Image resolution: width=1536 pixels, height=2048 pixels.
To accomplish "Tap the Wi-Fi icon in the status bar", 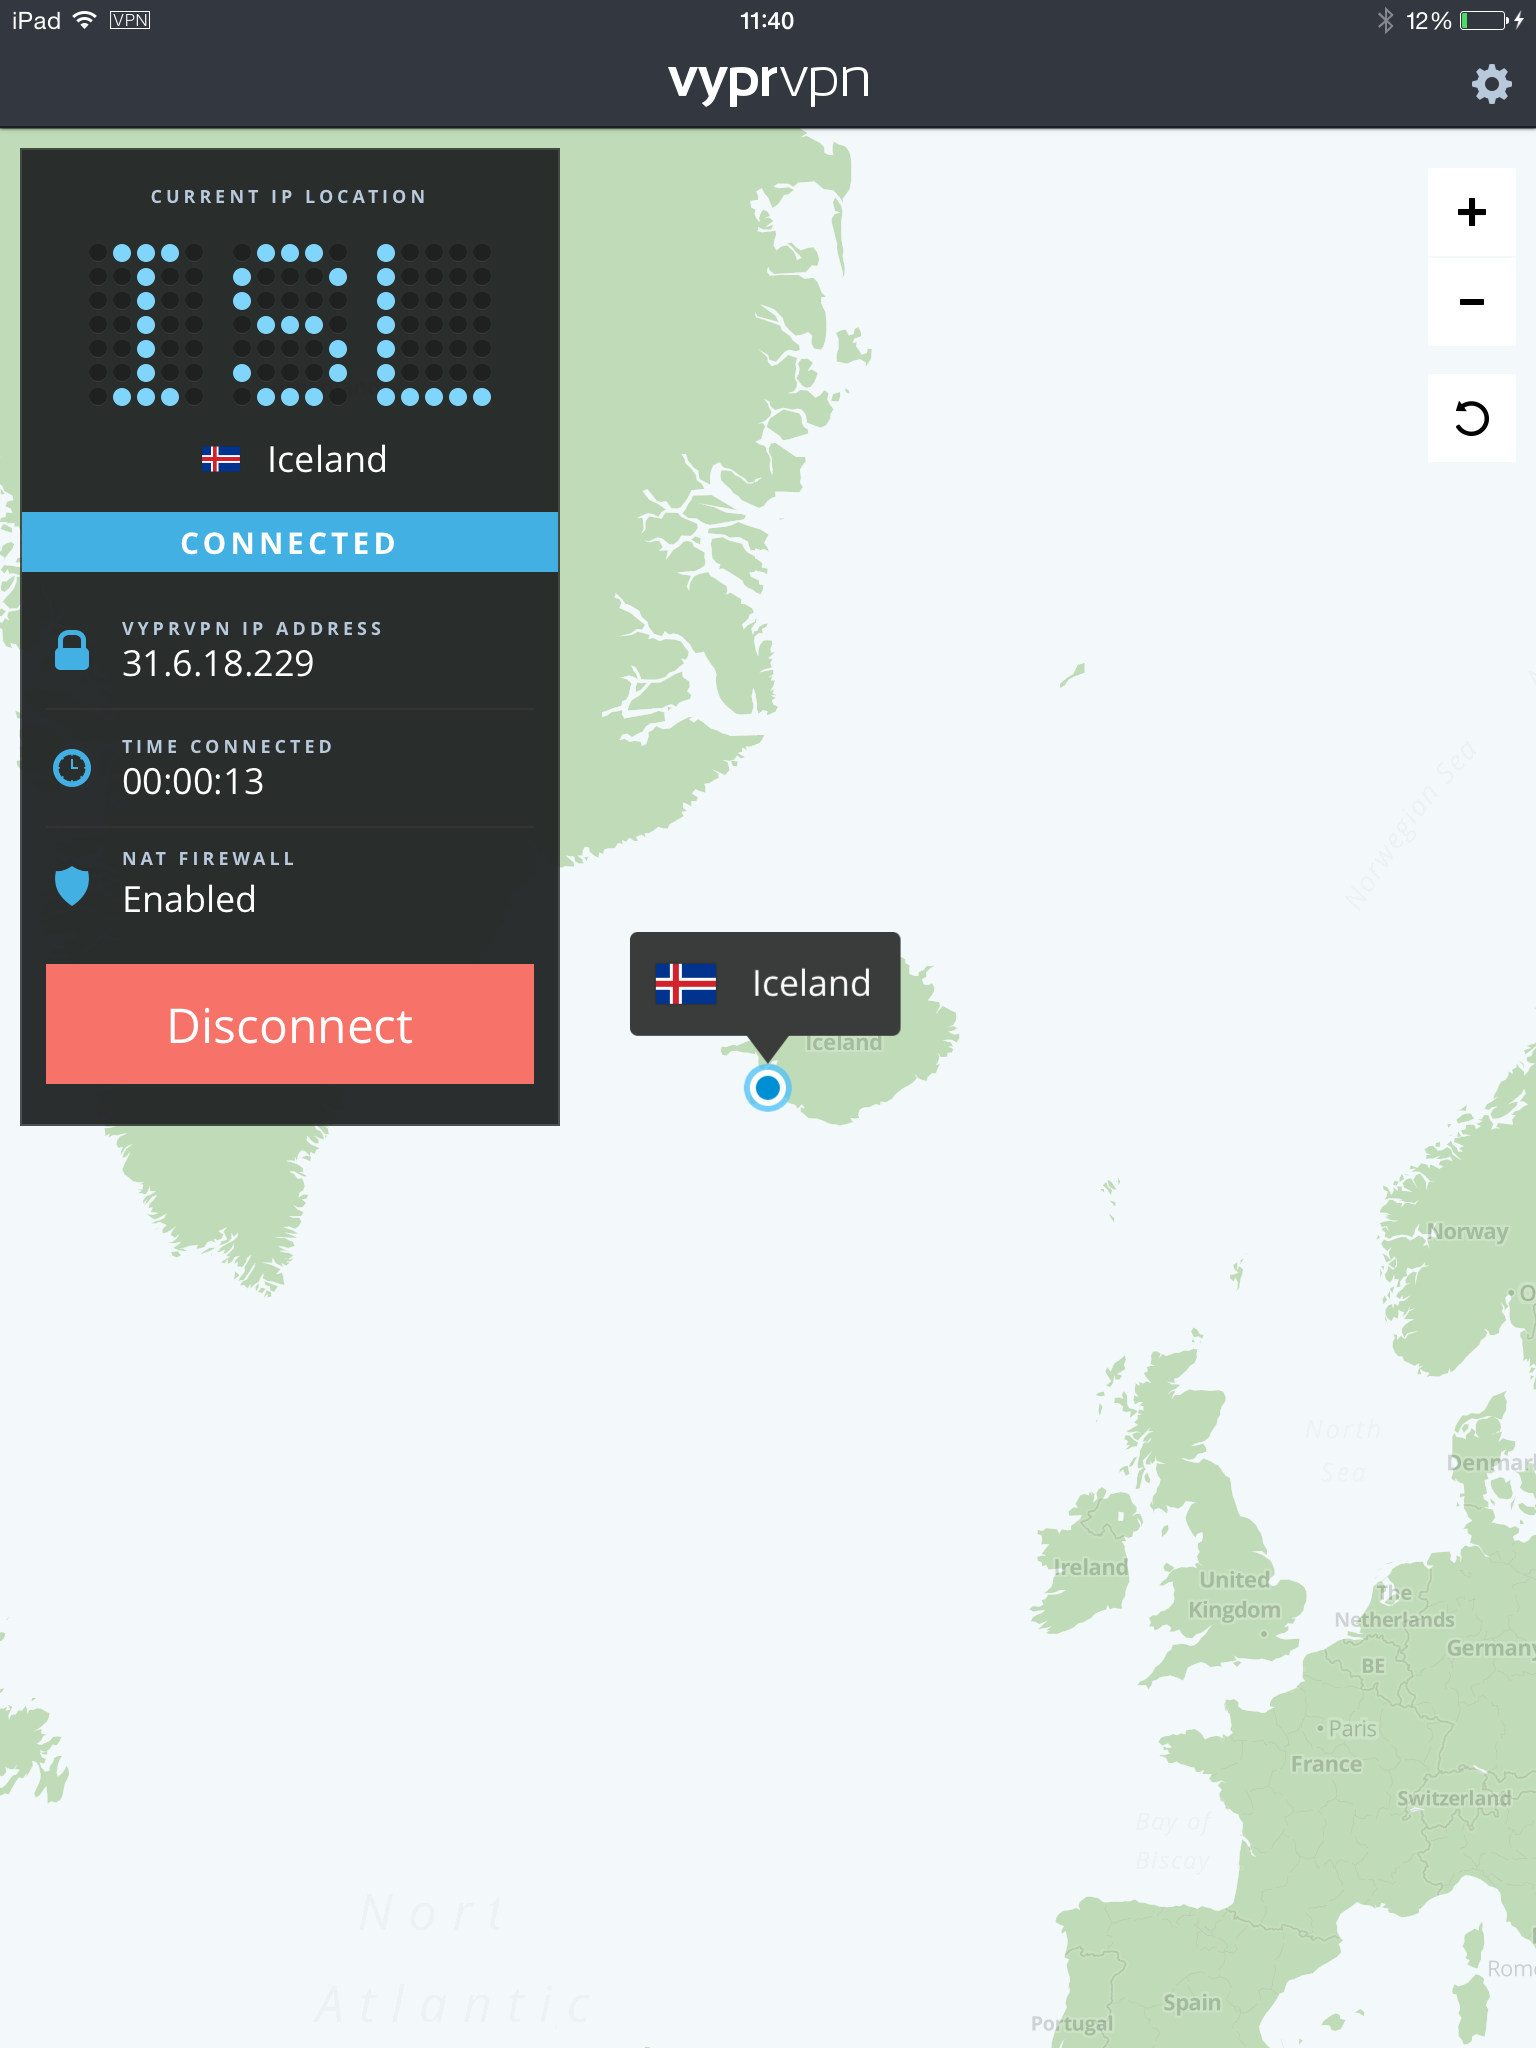I will click(85, 20).
